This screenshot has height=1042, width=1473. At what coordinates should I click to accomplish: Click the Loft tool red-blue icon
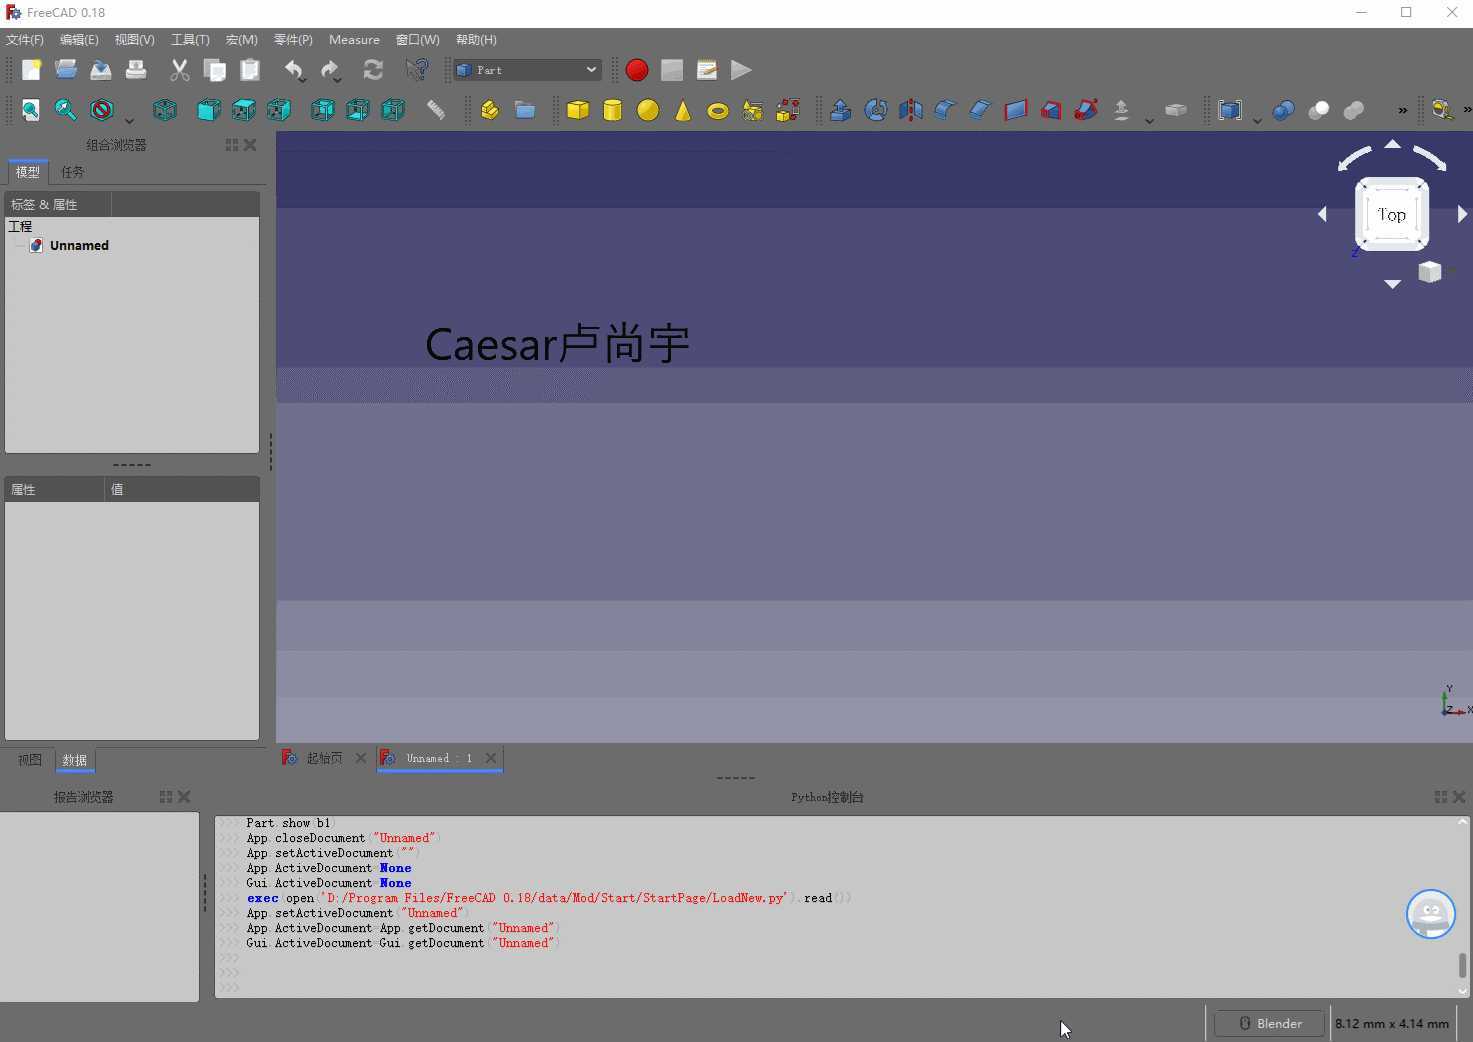point(1051,110)
